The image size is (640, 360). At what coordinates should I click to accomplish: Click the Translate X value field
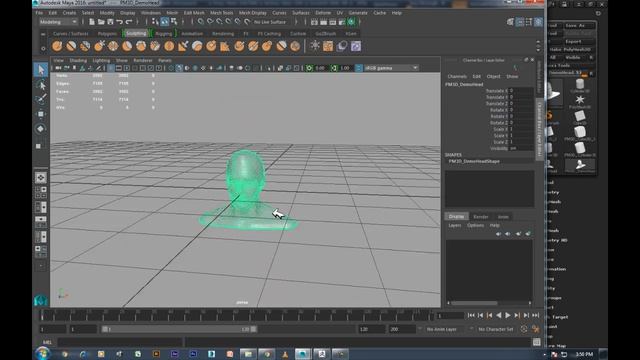pyautogui.click(x=521, y=91)
